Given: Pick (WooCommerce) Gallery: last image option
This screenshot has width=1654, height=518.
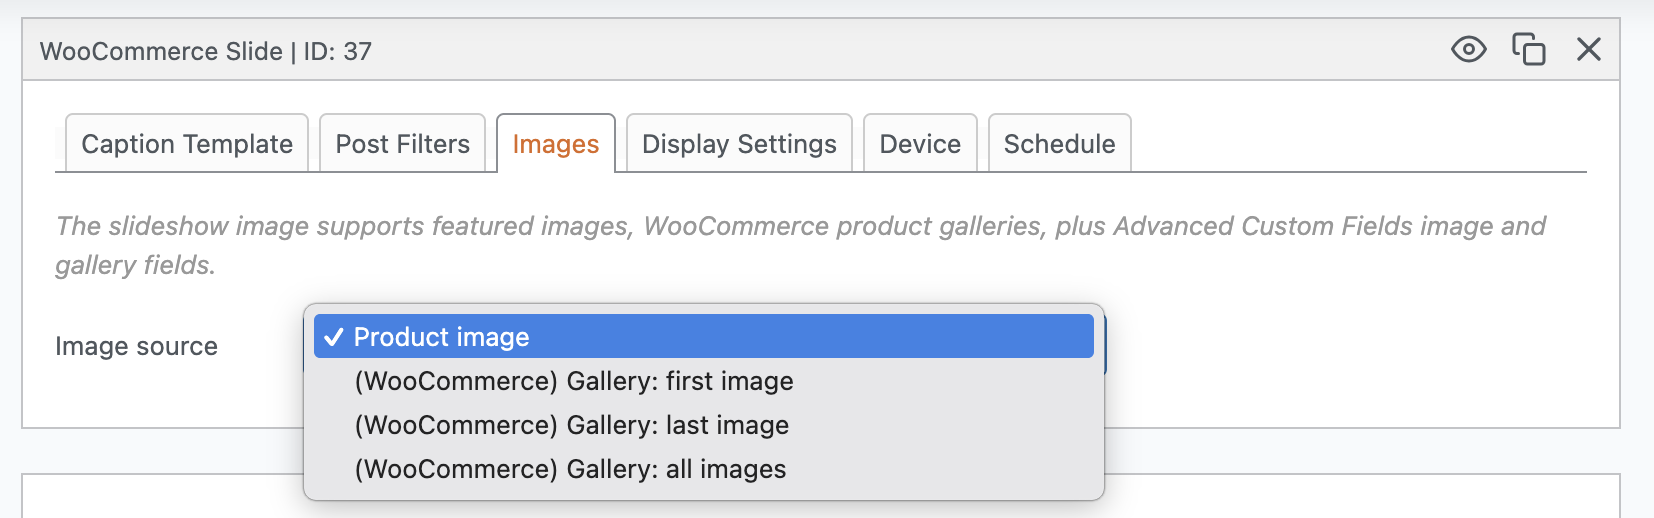Looking at the screenshot, I should click(x=571, y=425).
